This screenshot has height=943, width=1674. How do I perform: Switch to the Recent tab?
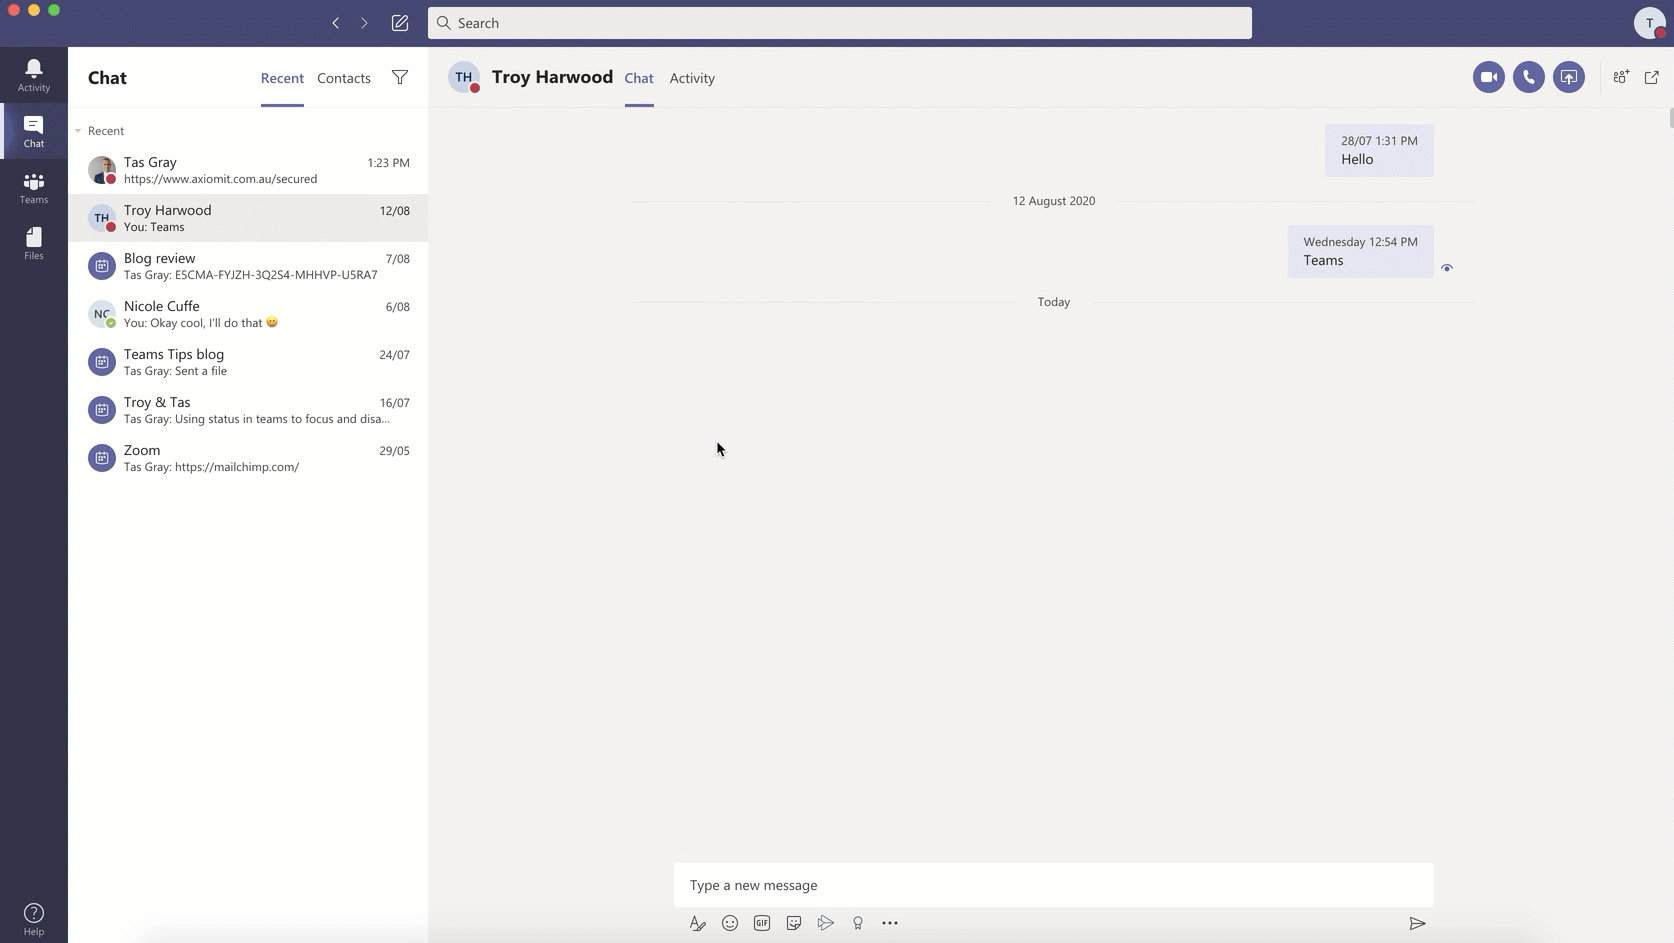pyautogui.click(x=282, y=78)
